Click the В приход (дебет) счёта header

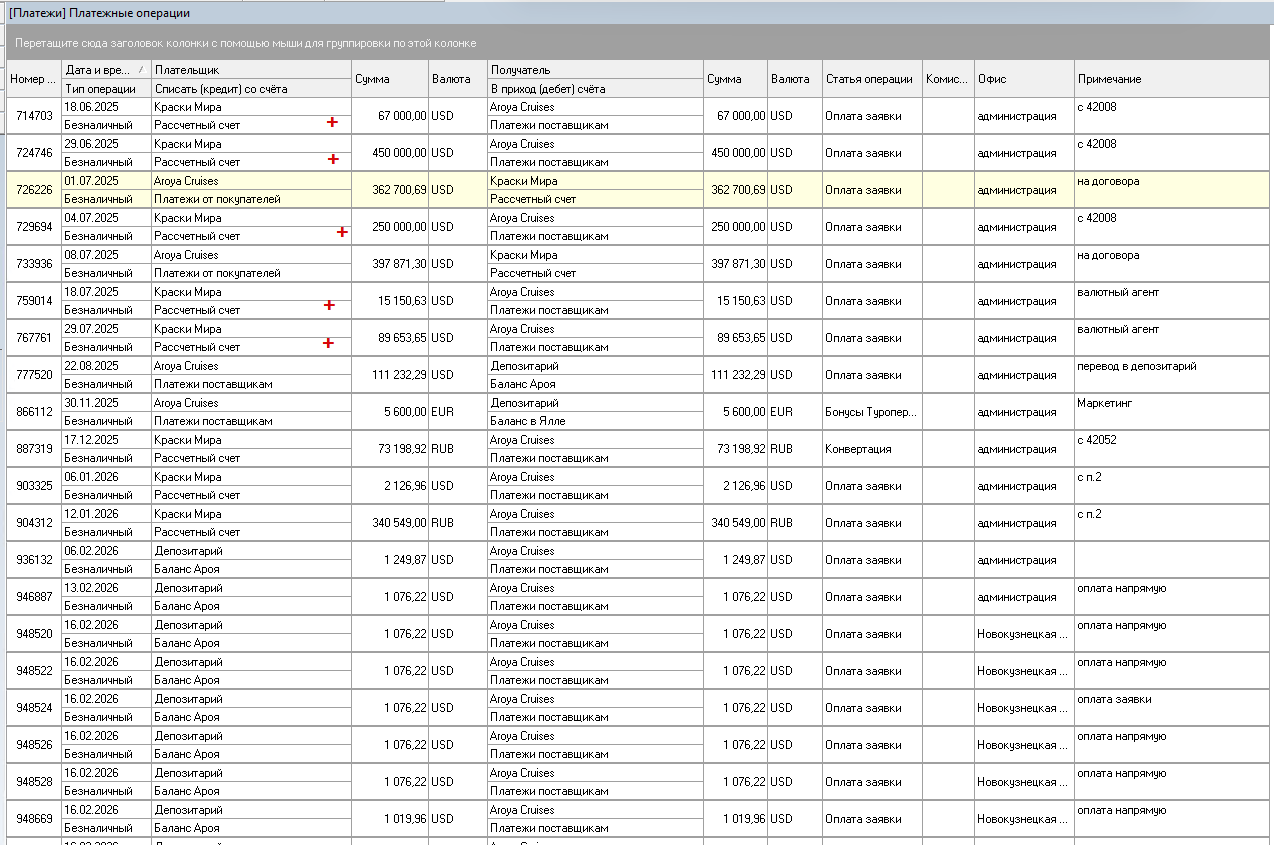595,88
